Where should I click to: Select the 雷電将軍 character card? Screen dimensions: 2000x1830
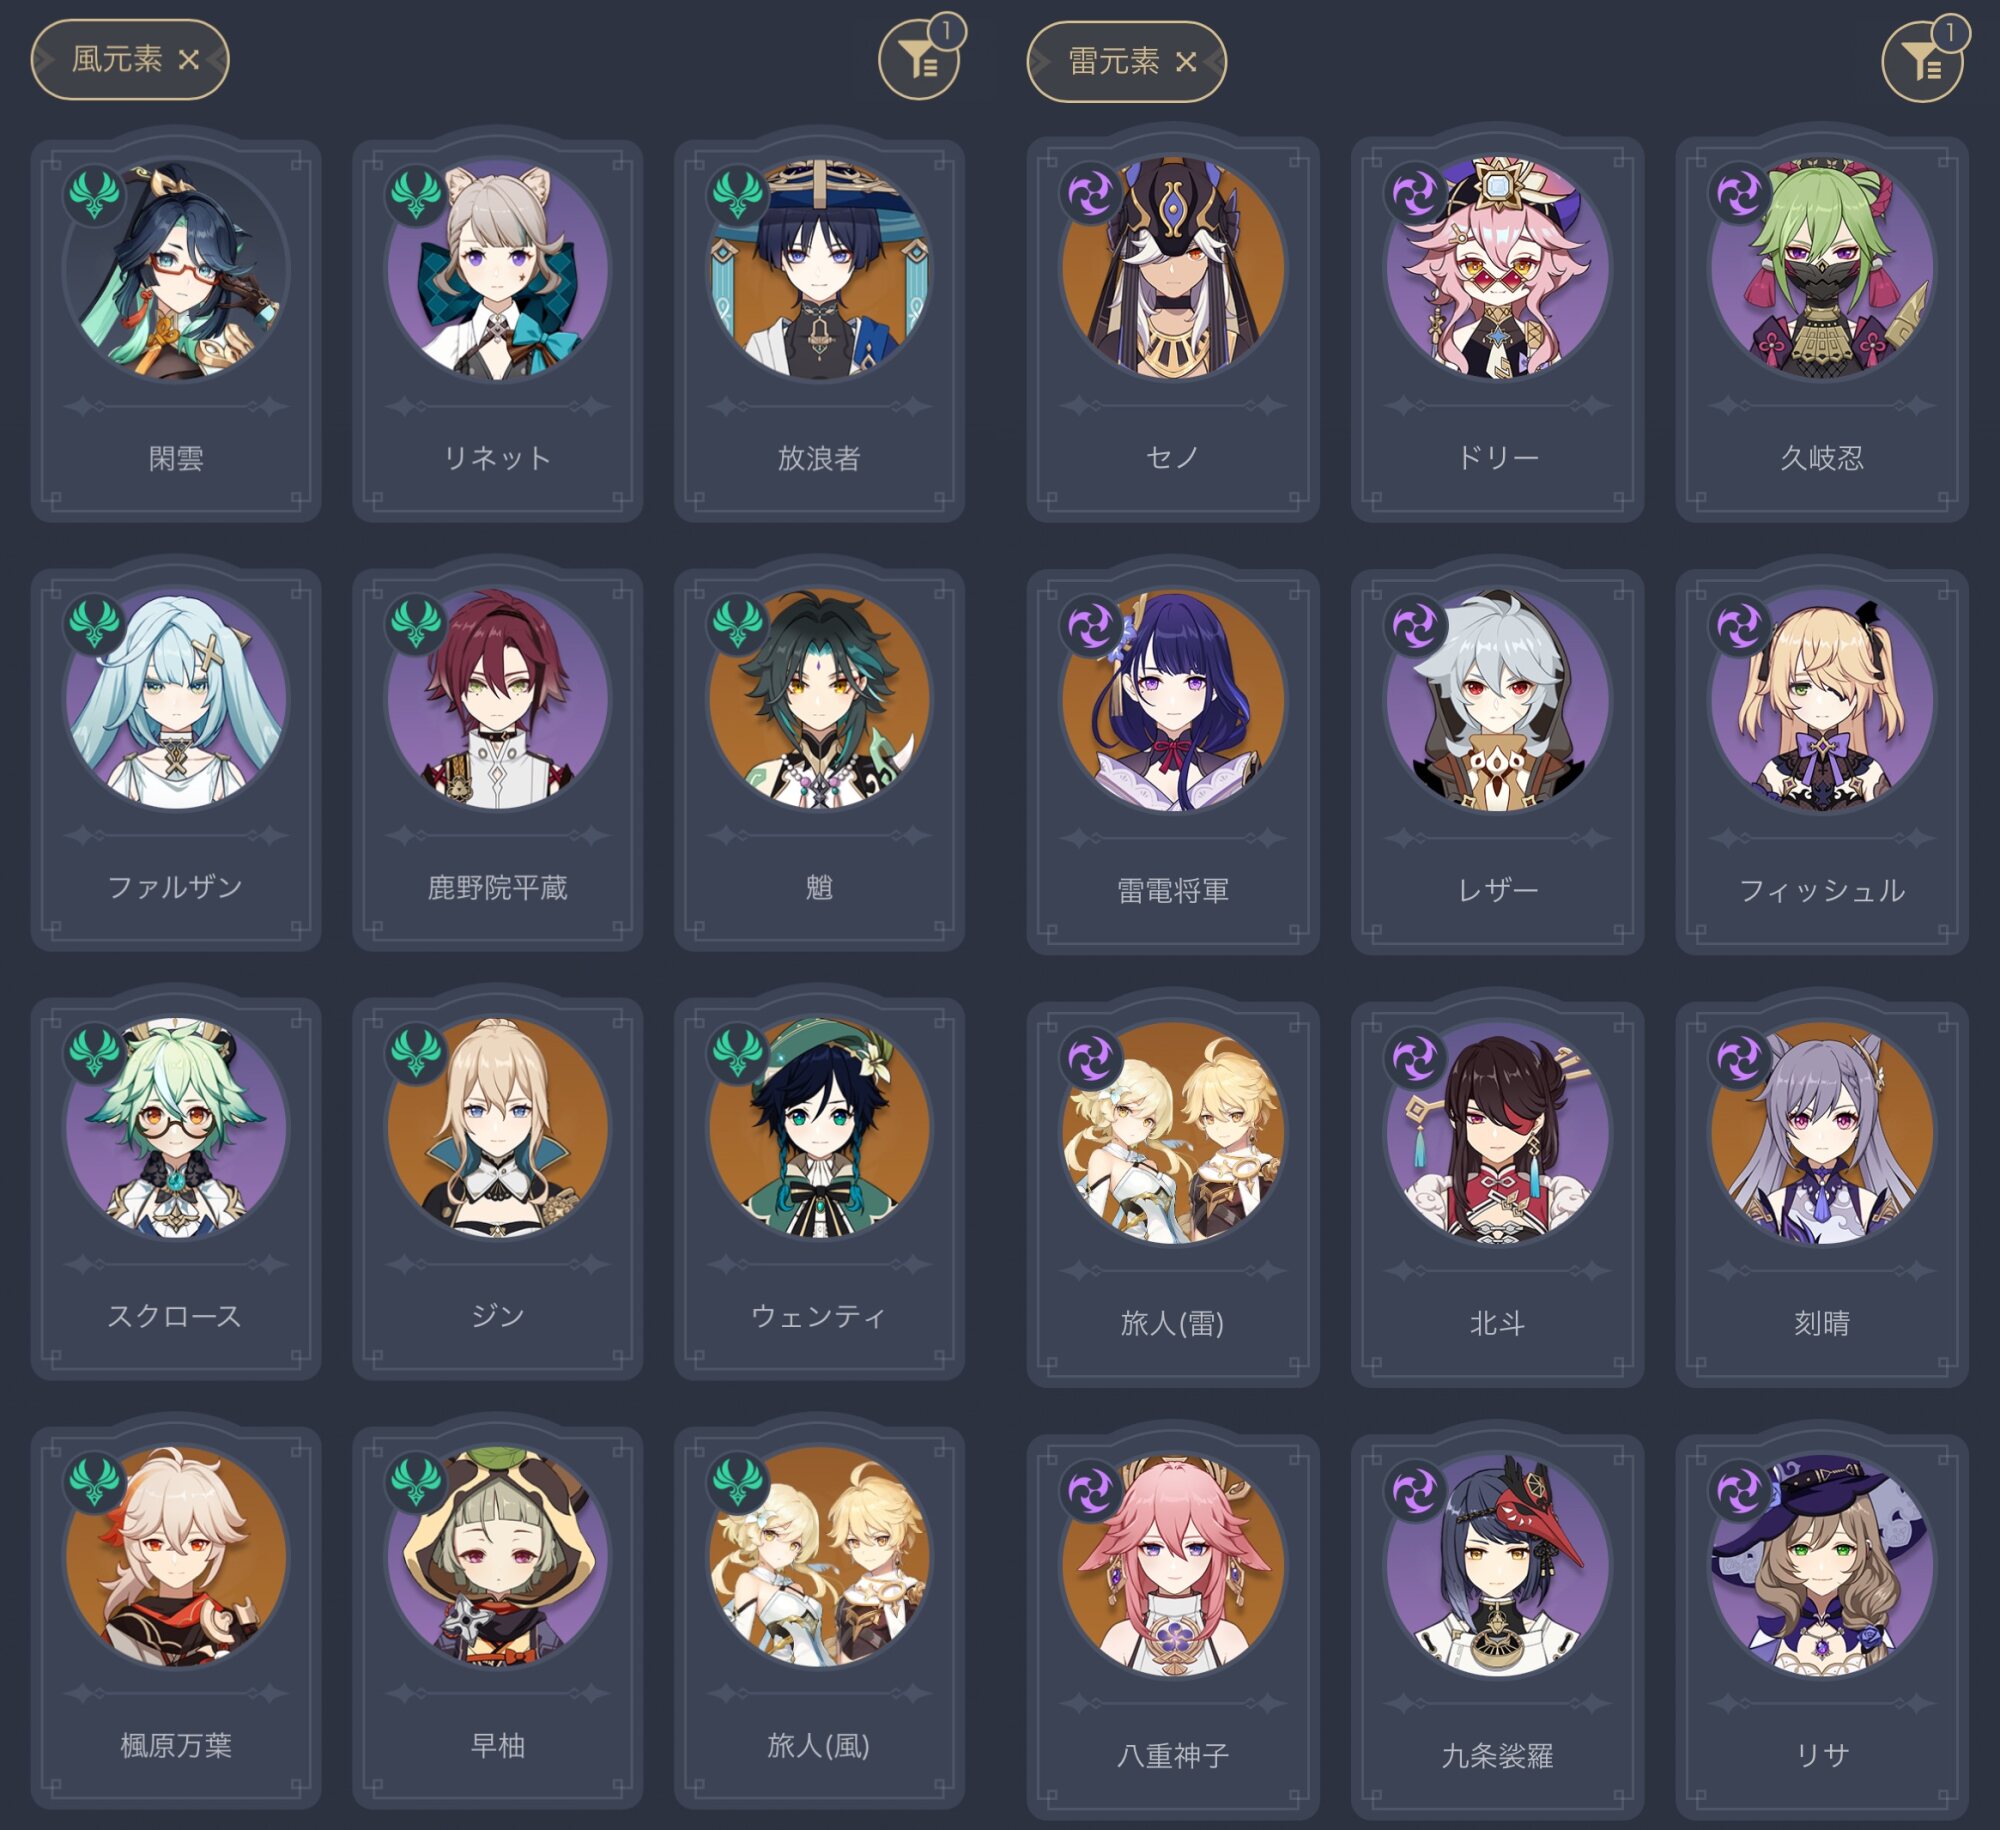click(1173, 762)
